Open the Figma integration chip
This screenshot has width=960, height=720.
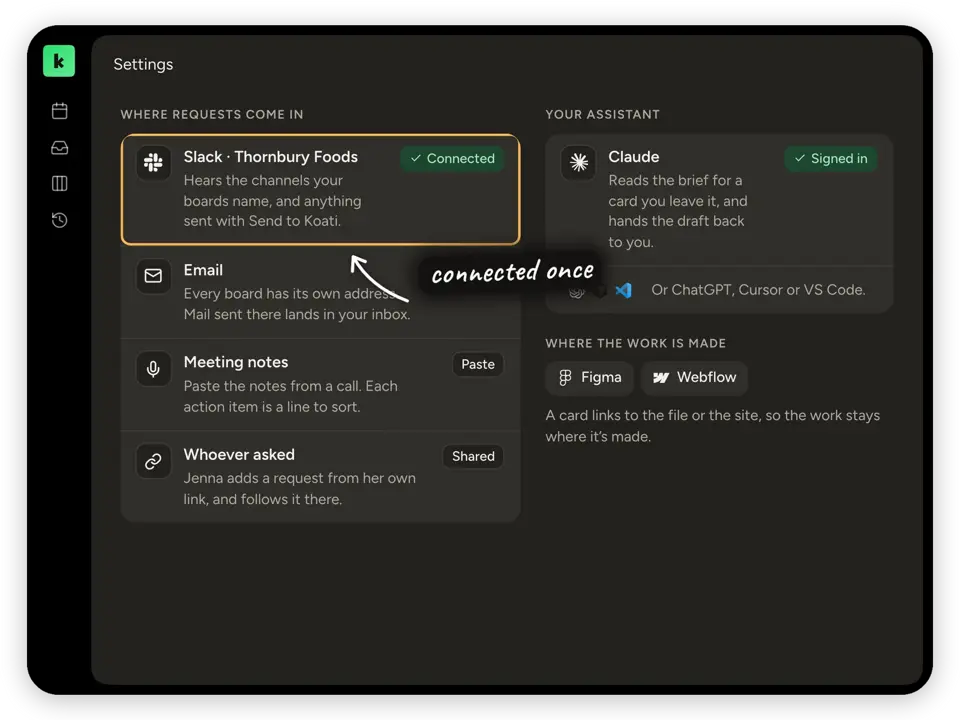click(x=590, y=378)
